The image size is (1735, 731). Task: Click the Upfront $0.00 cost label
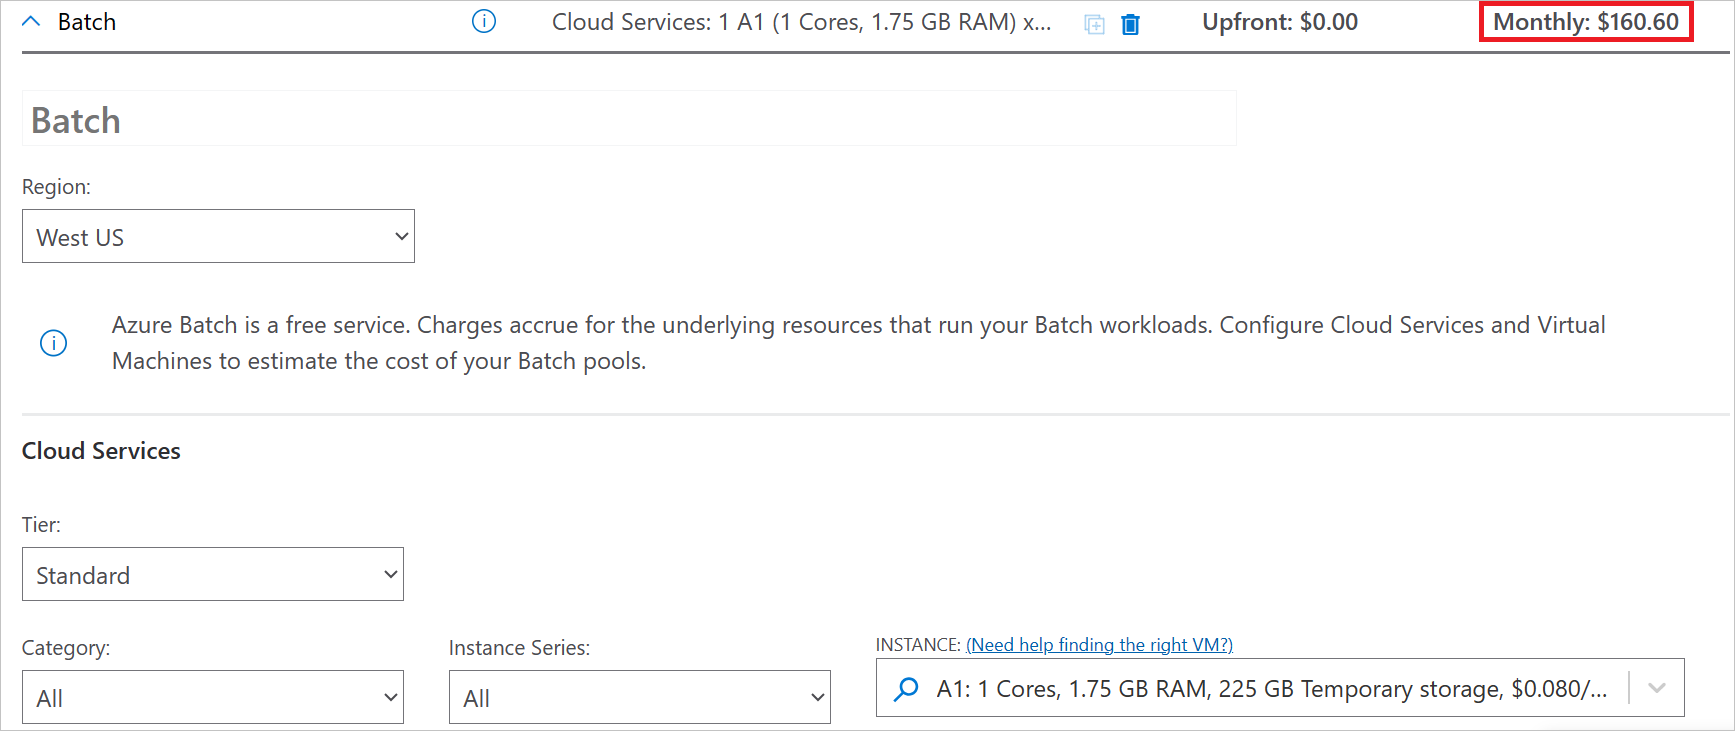coord(1279,22)
